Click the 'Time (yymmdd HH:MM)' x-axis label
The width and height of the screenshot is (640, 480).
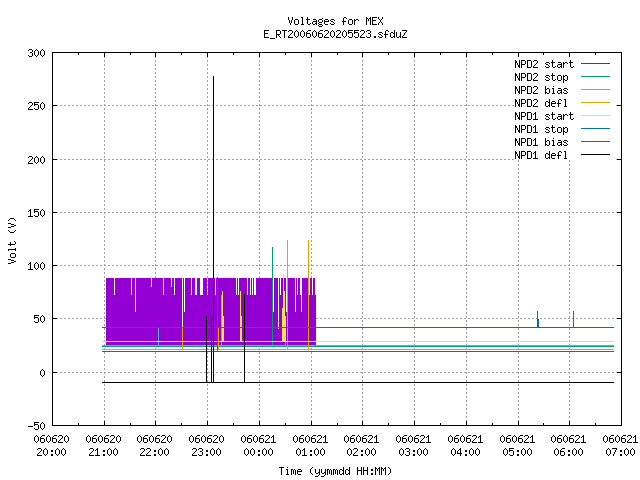point(335,471)
